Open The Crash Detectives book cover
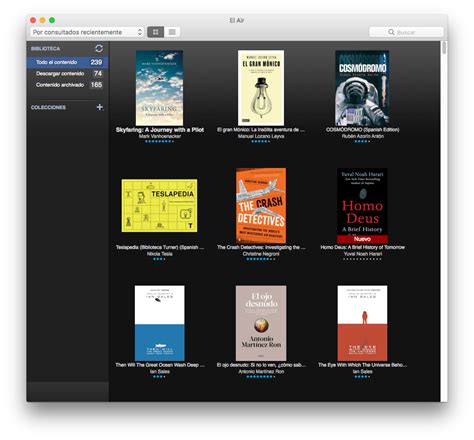The height and width of the screenshot is (440, 474). pyautogui.click(x=261, y=206)
